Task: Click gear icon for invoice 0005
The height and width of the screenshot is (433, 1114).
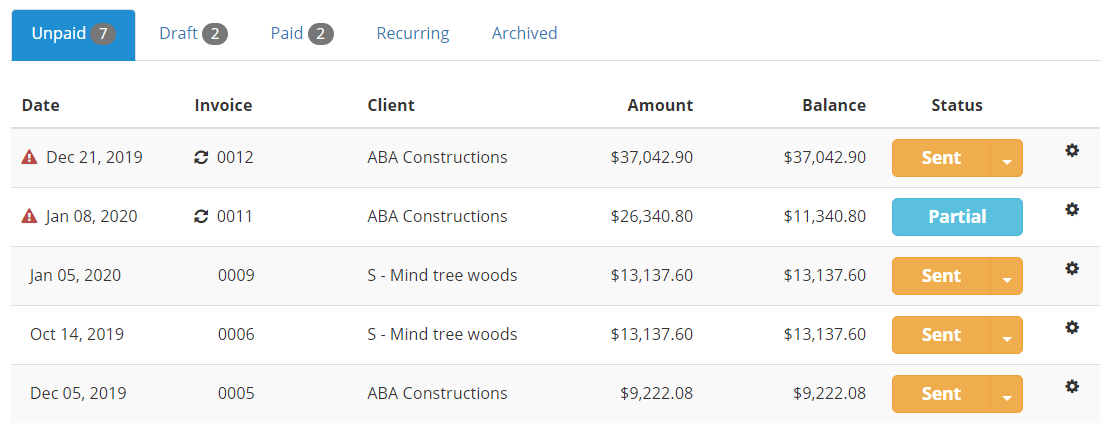Action: pos(1072,386)
